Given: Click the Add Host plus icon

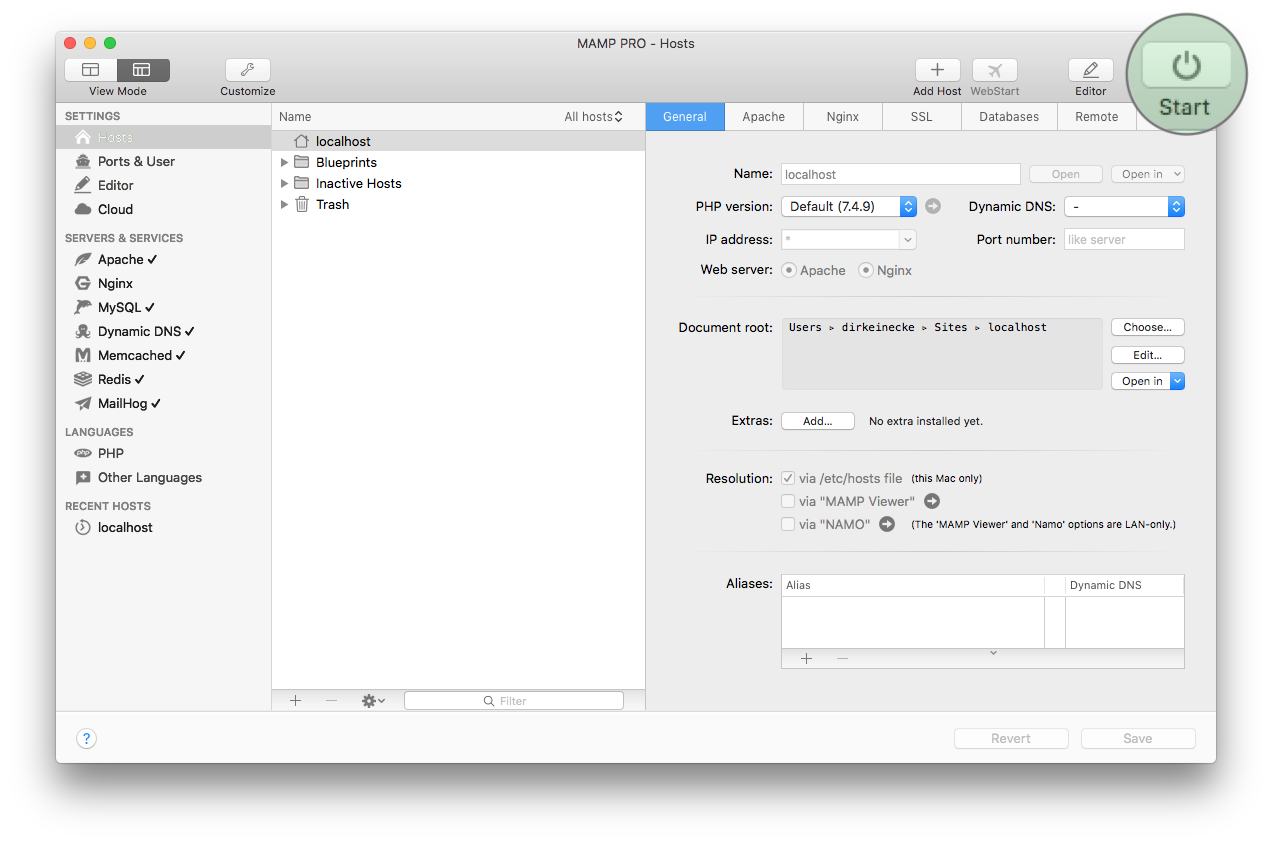Looking at the screenshot, I should [937, 70].
